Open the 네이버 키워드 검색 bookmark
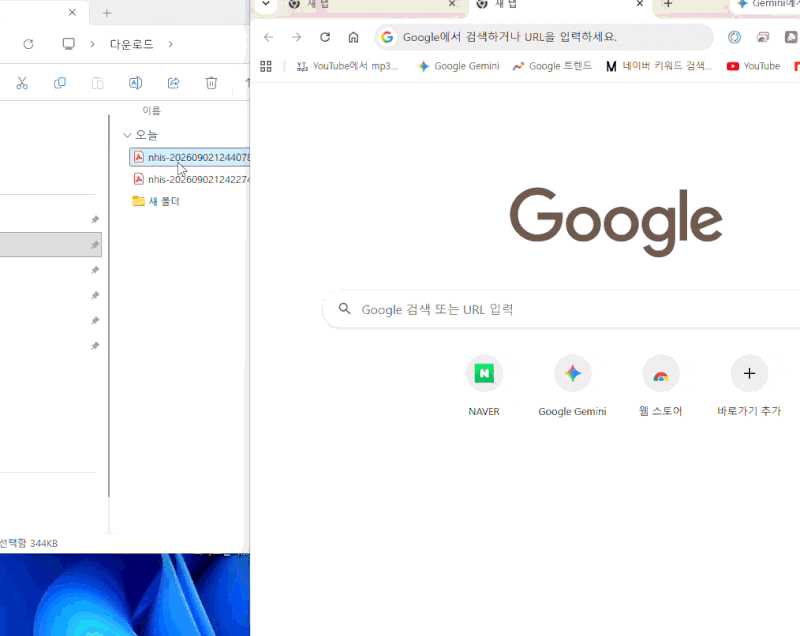Viewport: 800px width, 636px height. [x=658, y=66]
